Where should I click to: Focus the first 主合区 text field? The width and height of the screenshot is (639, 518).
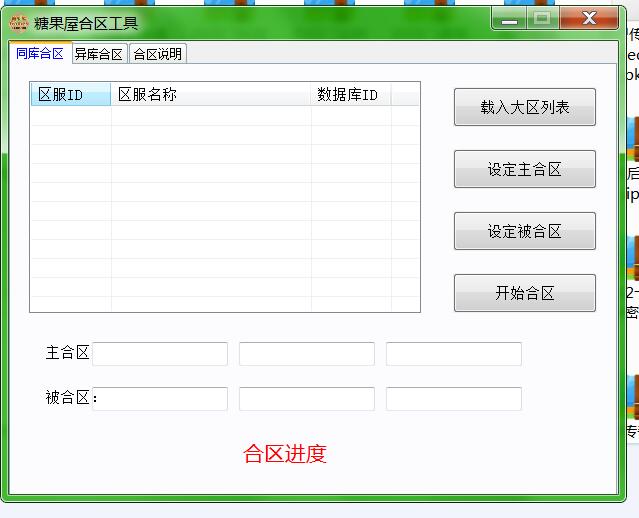[160, 354]
